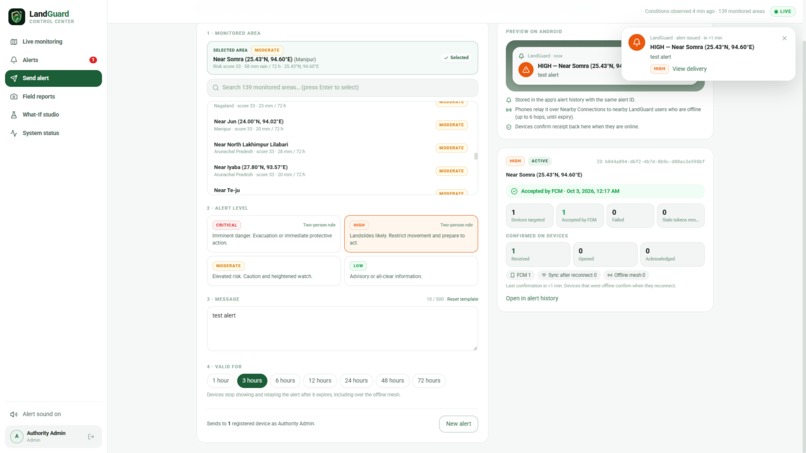Image resolution: width=806 pixels, height=453 pixels.
Task: Click the Offline mesh 0 chip
Action: [626, 275]
